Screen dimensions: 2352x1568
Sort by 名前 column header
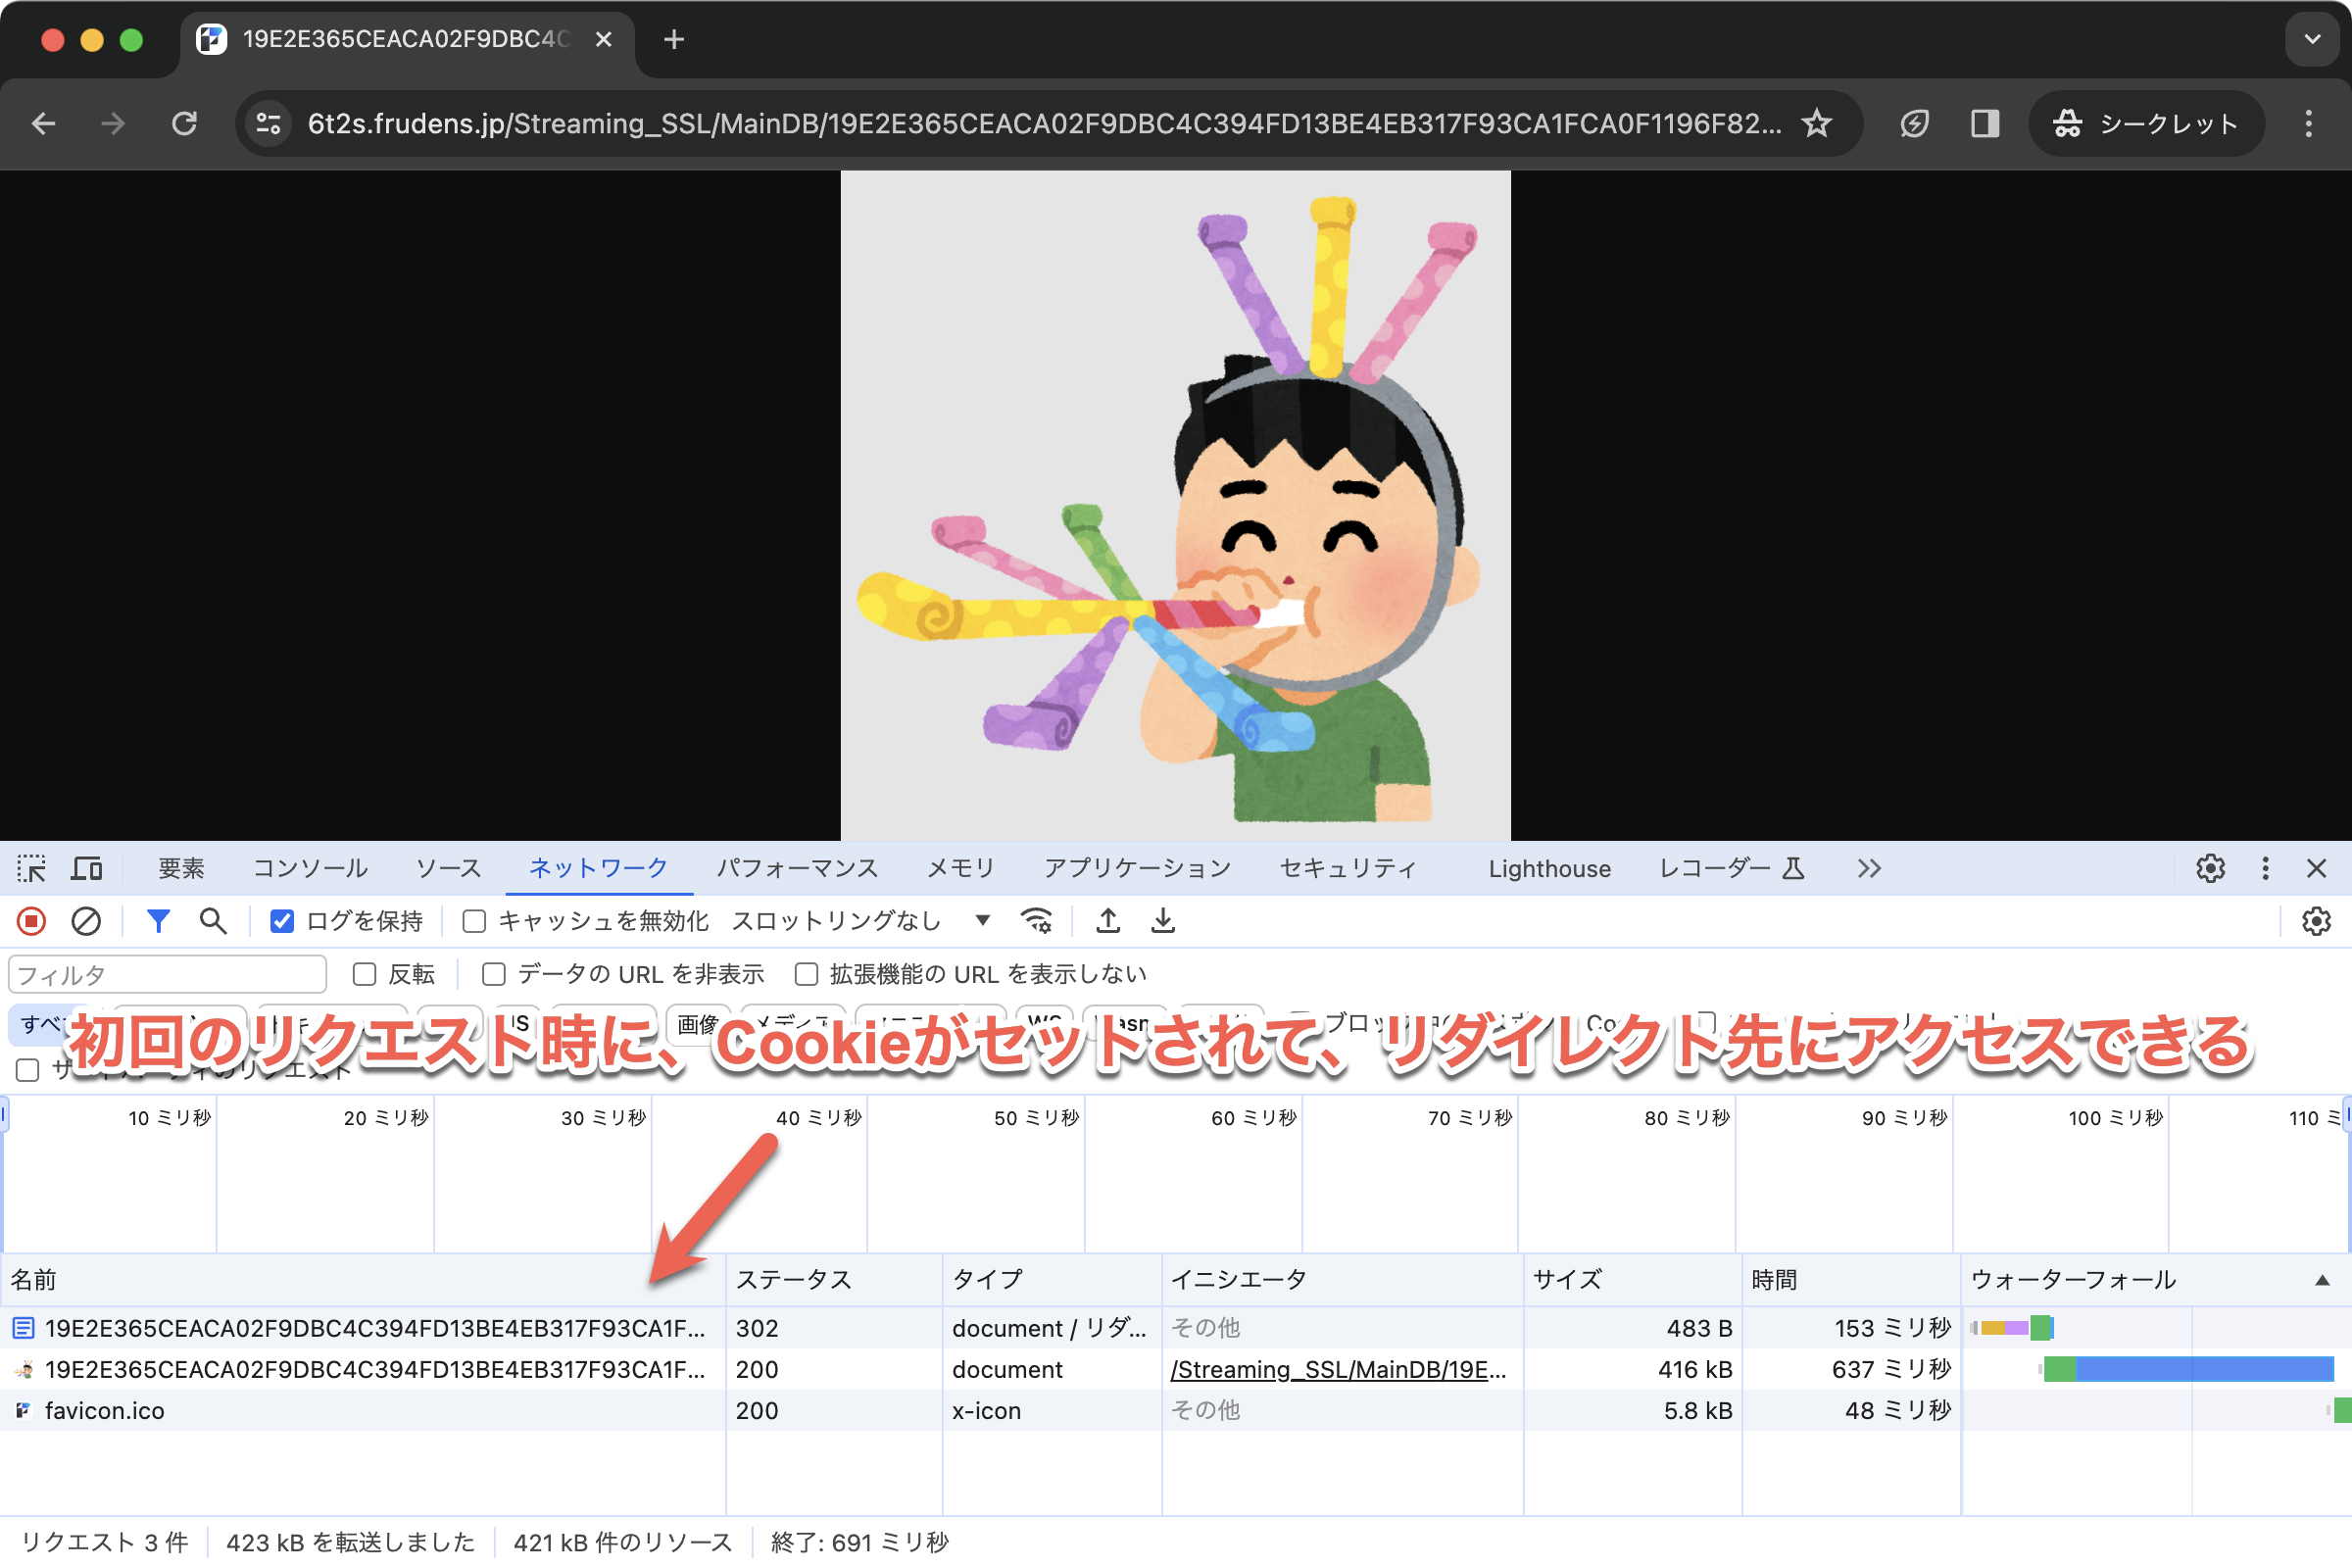click(x=362, y=1280)
